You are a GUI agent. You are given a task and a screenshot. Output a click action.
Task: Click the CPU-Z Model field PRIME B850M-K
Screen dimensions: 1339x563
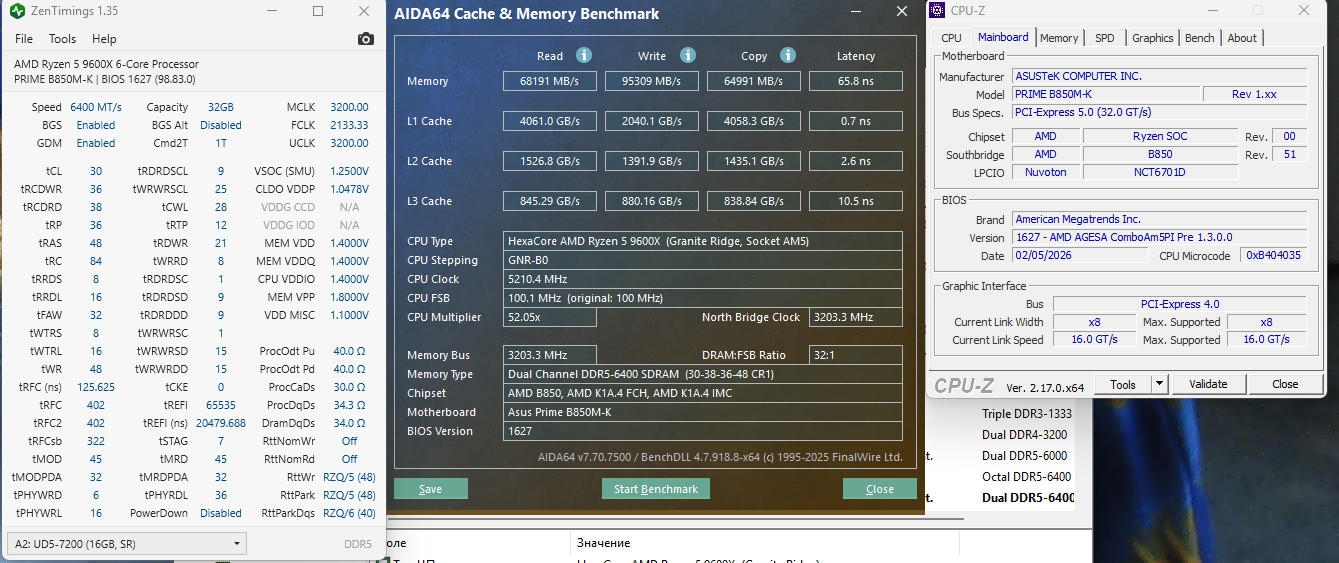(x=1105, y=94)
